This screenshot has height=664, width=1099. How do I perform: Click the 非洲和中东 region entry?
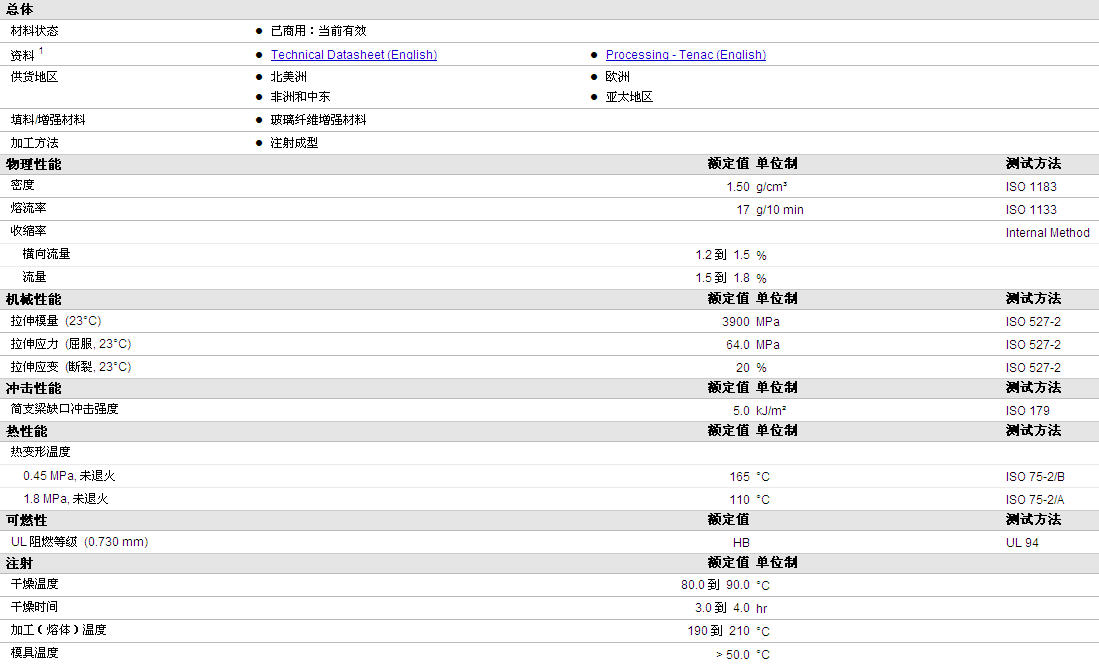click(x=301, y=97)
